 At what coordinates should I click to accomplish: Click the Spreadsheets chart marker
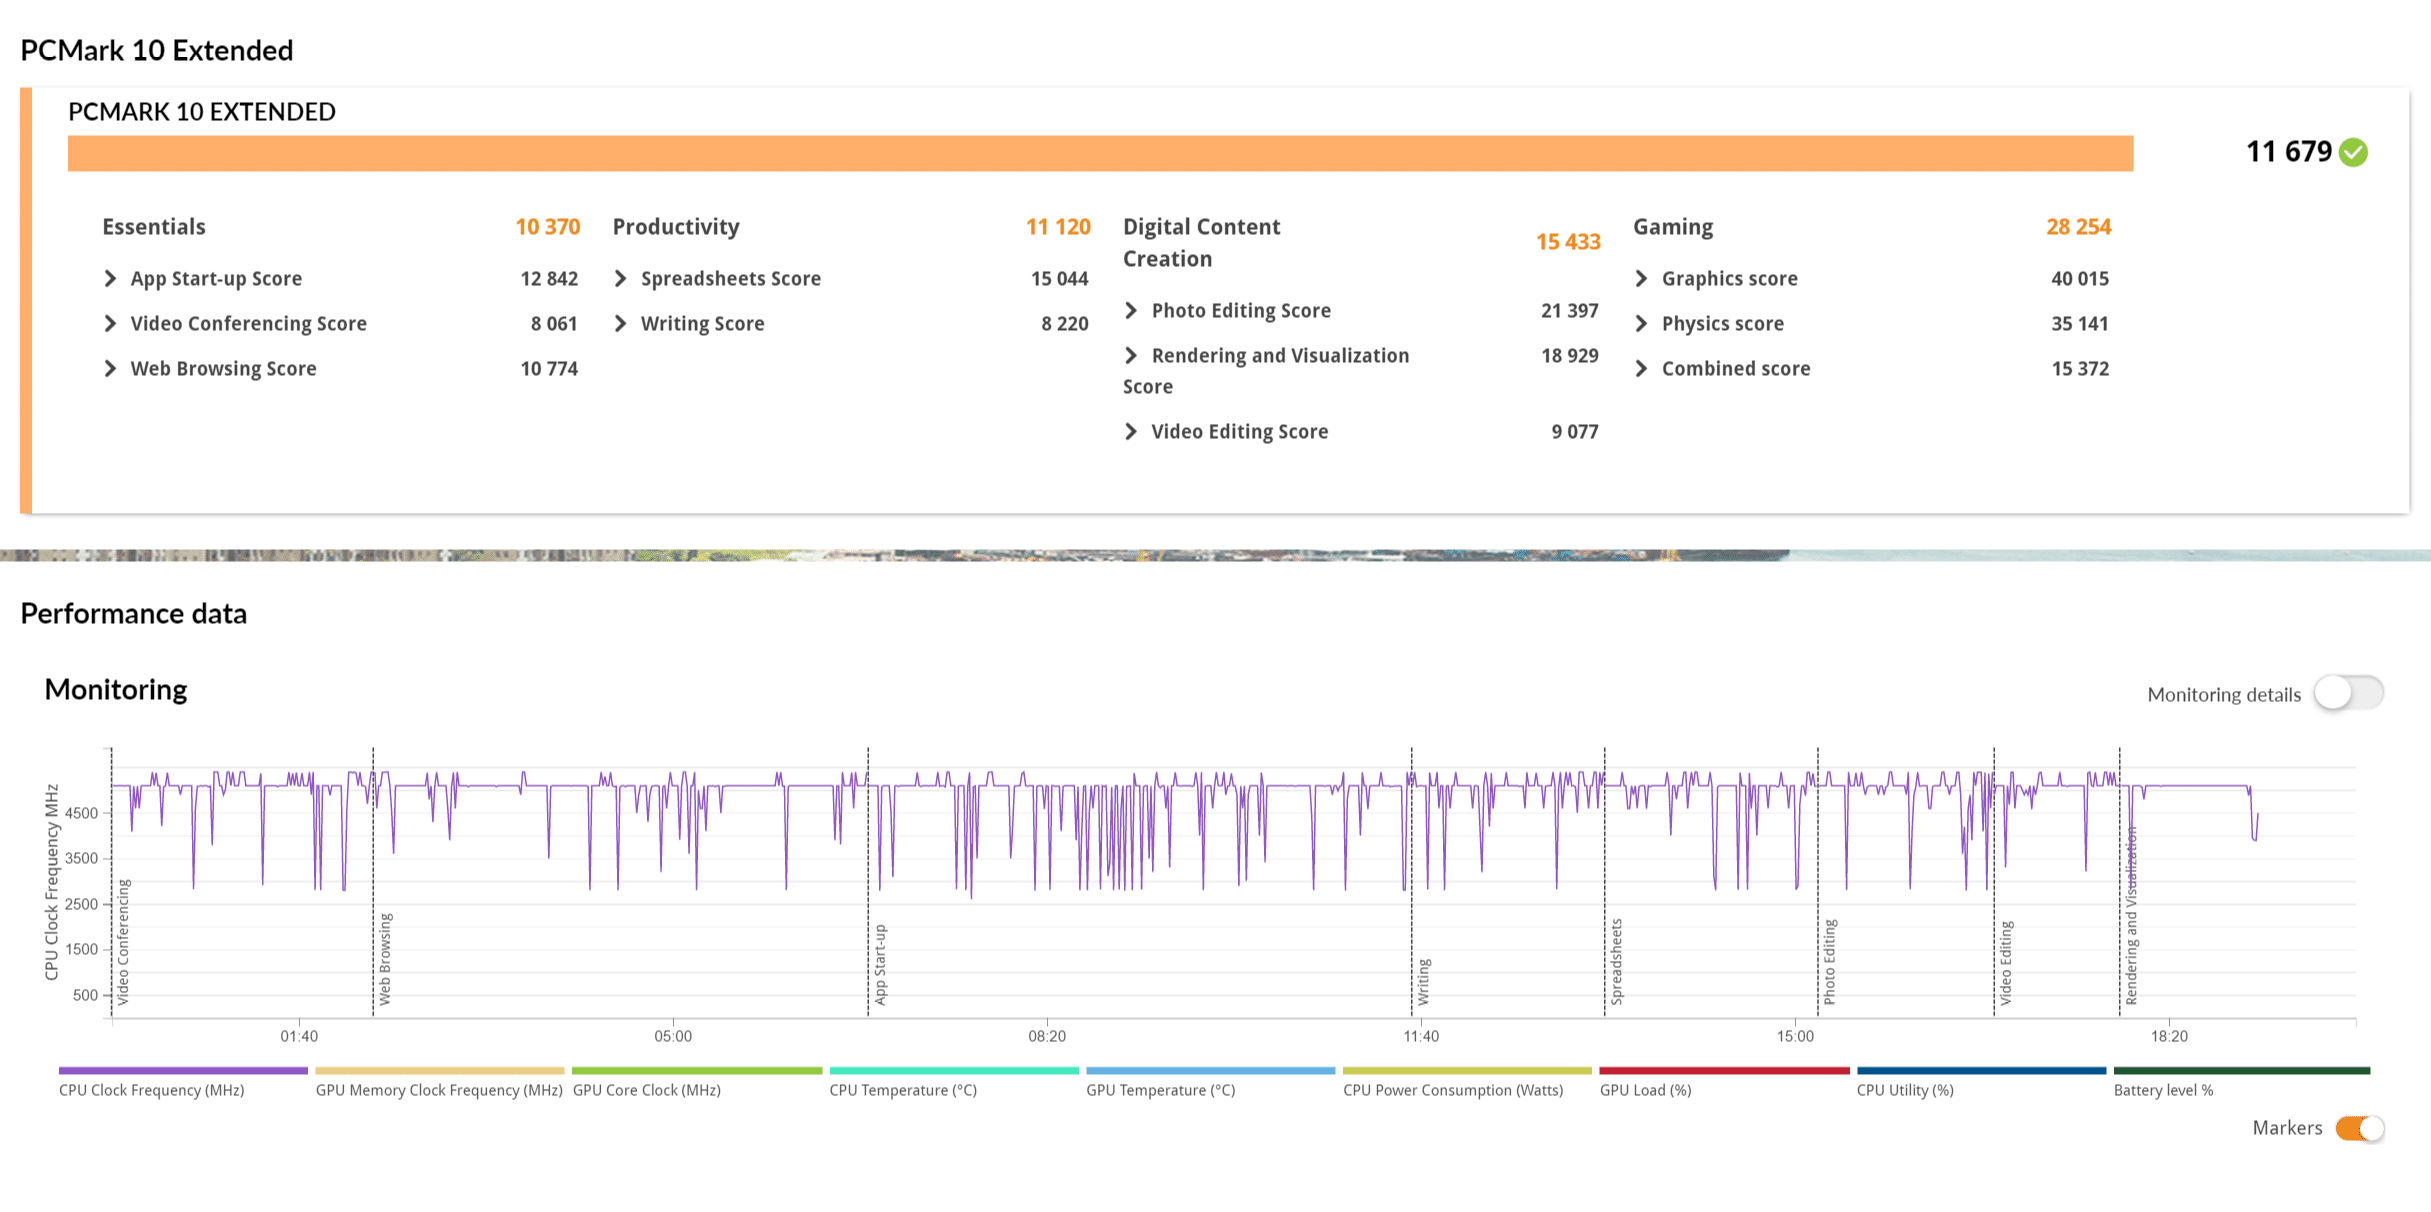(x=1617, y=962)
